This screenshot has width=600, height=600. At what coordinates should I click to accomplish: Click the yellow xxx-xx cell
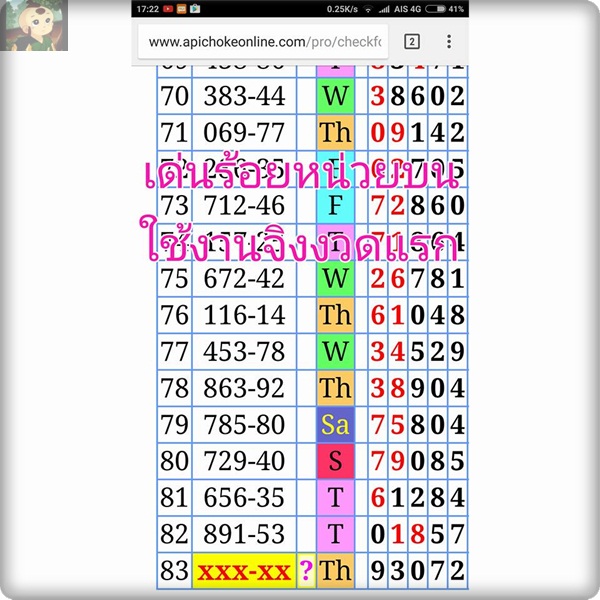click(x=244, y=571)
